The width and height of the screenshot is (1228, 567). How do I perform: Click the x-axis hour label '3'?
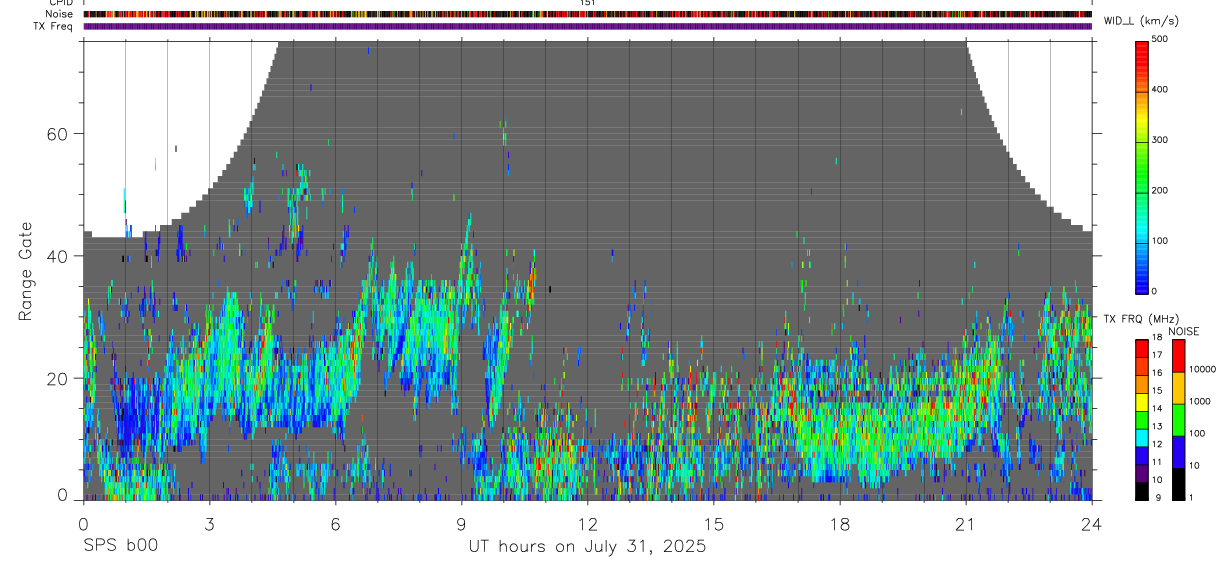(209, 523)
